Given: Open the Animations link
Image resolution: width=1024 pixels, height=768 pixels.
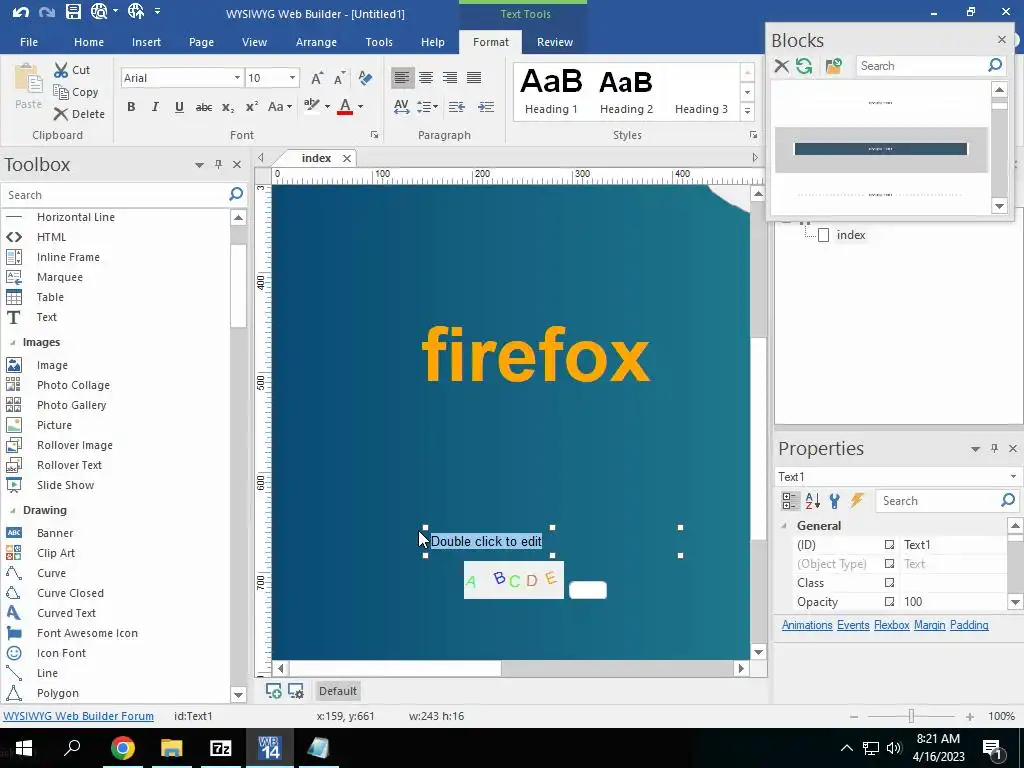Looking at the screenshot, I should tap(807, 625).
